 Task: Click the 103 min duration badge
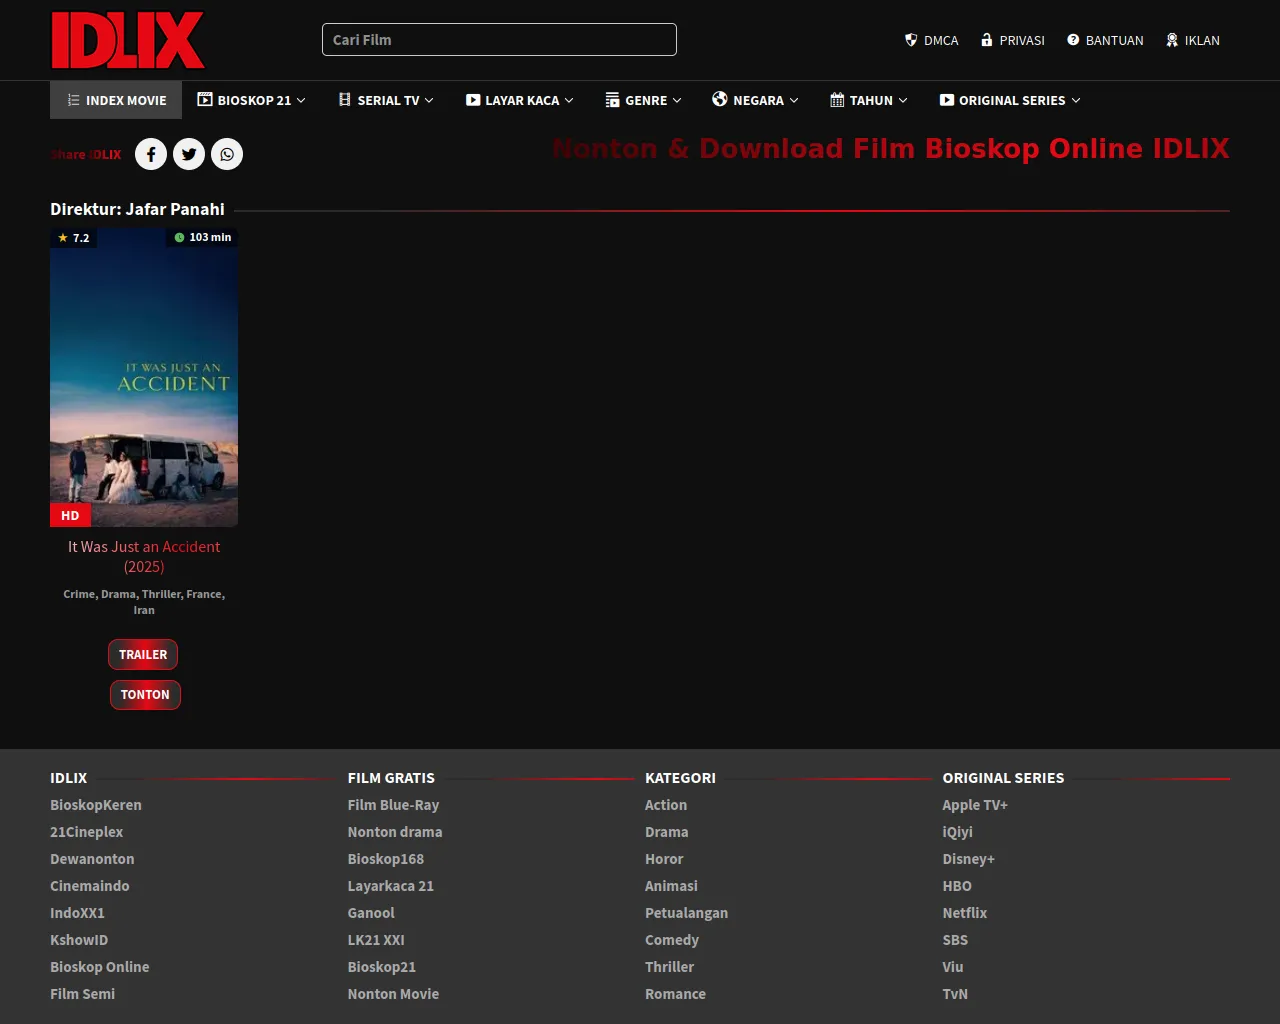coord(202,237)
